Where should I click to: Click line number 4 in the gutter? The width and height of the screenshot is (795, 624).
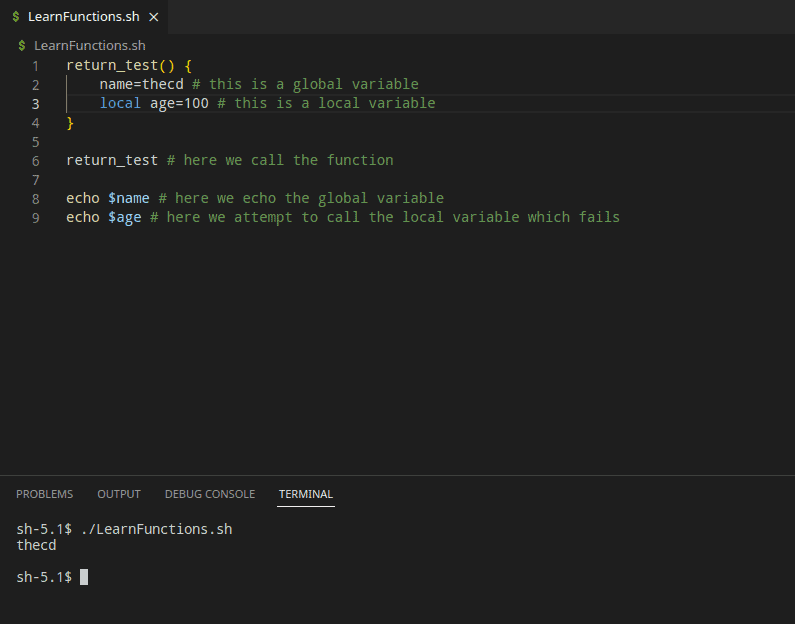35,123
